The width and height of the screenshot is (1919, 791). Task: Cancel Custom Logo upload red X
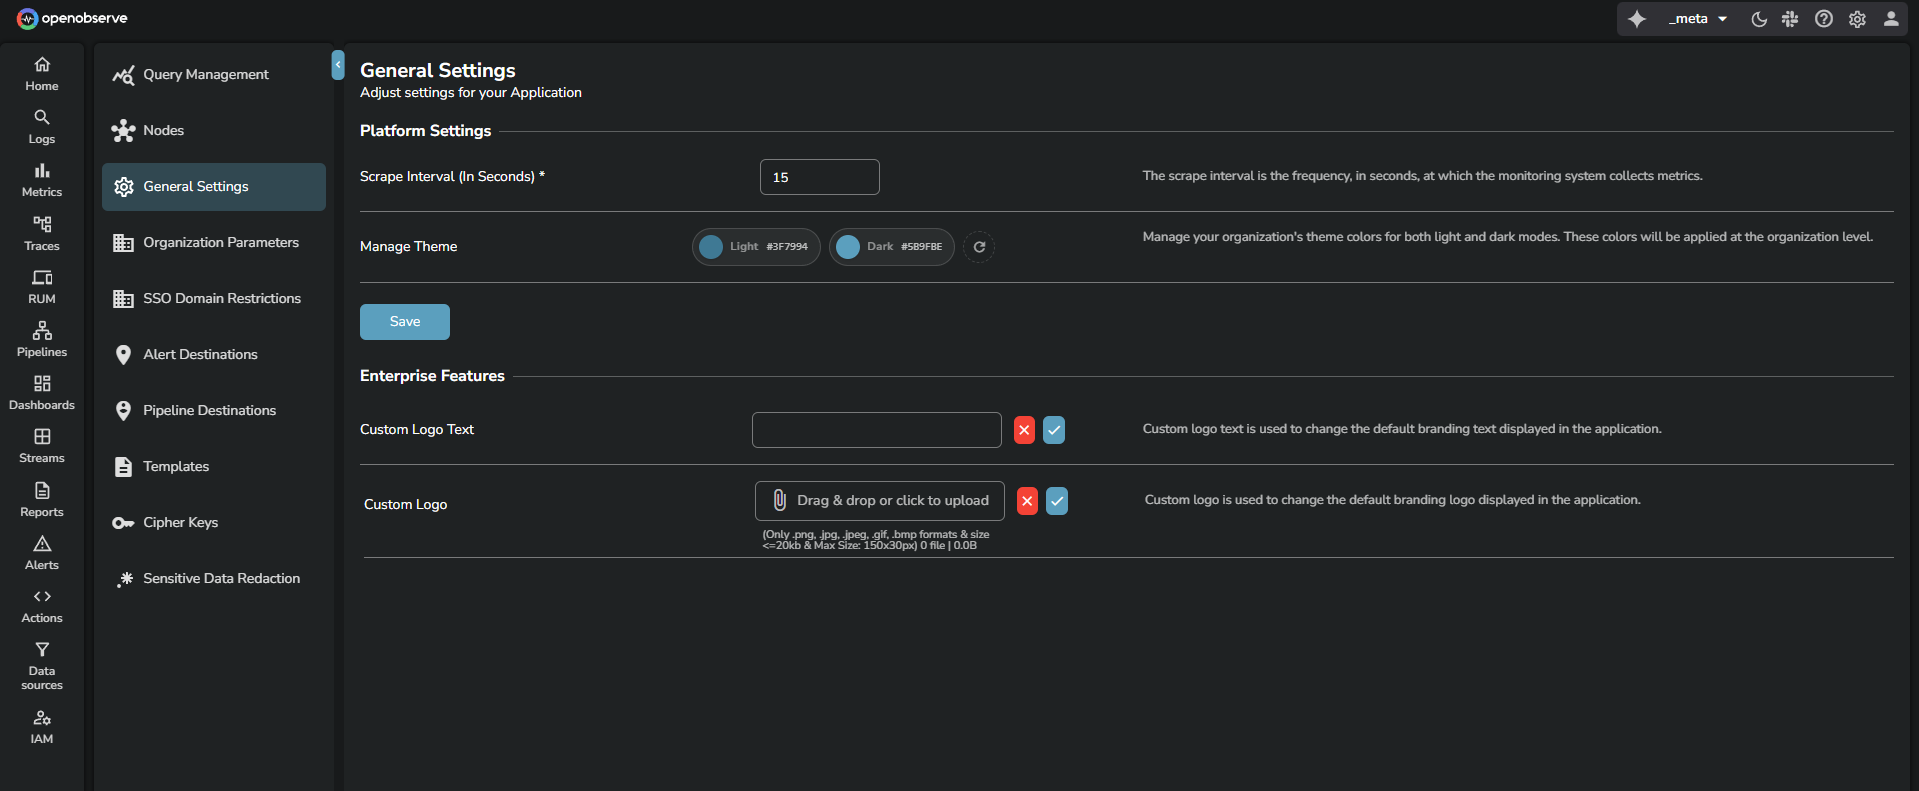click(1027, 501)
